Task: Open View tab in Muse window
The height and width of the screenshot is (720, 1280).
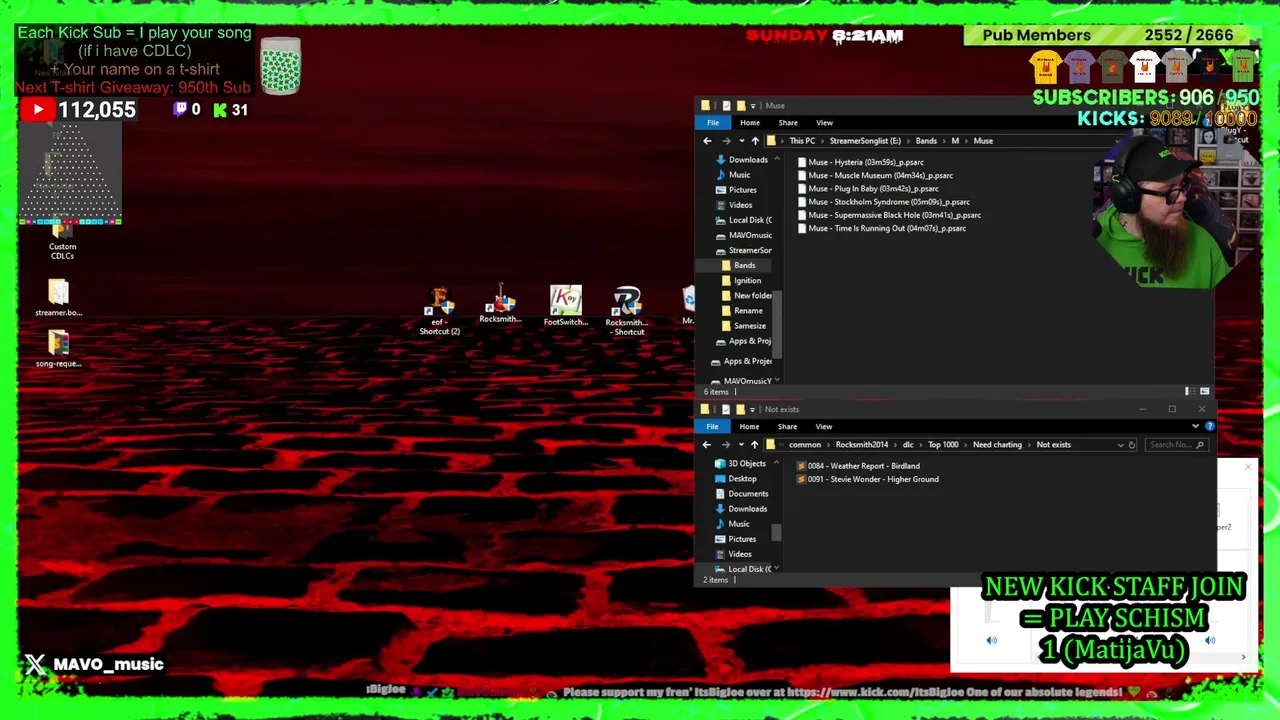Action: tap(824, 123)
